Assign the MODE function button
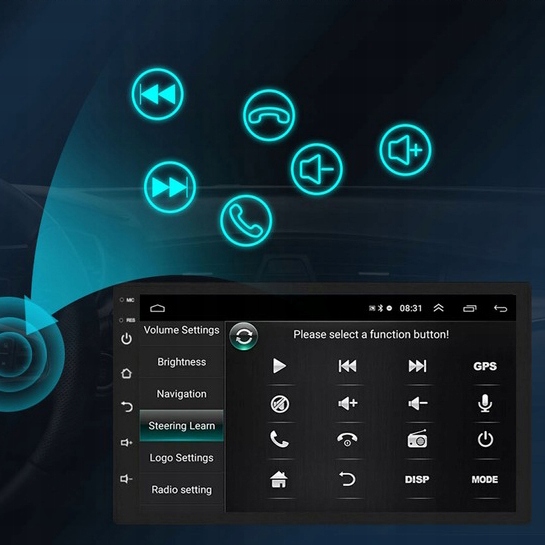Image resolution: width=545 pixels, height=545 pixels. point(485,480)
